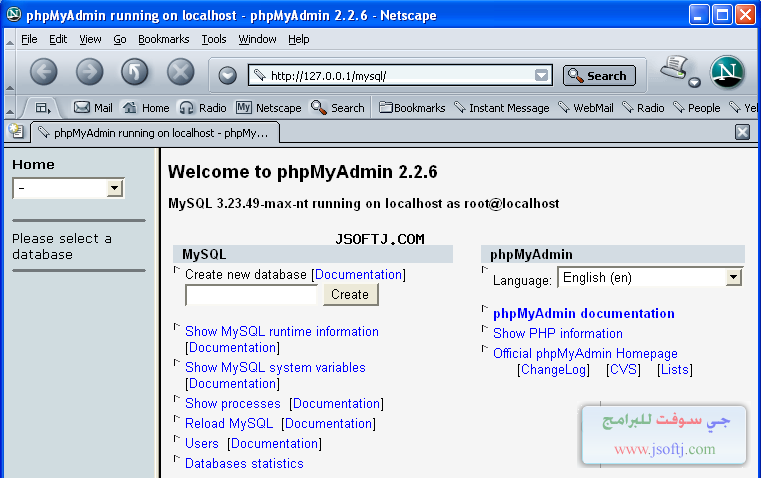Open Documentation next to Users
Image resolution: width=761 pixels, height=478 pixels.
pos(274,443)
